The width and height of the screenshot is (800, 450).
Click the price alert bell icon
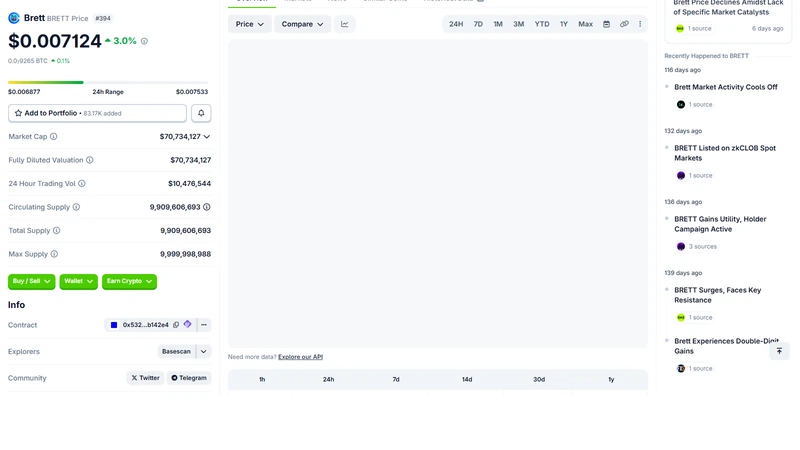[201, 113]
